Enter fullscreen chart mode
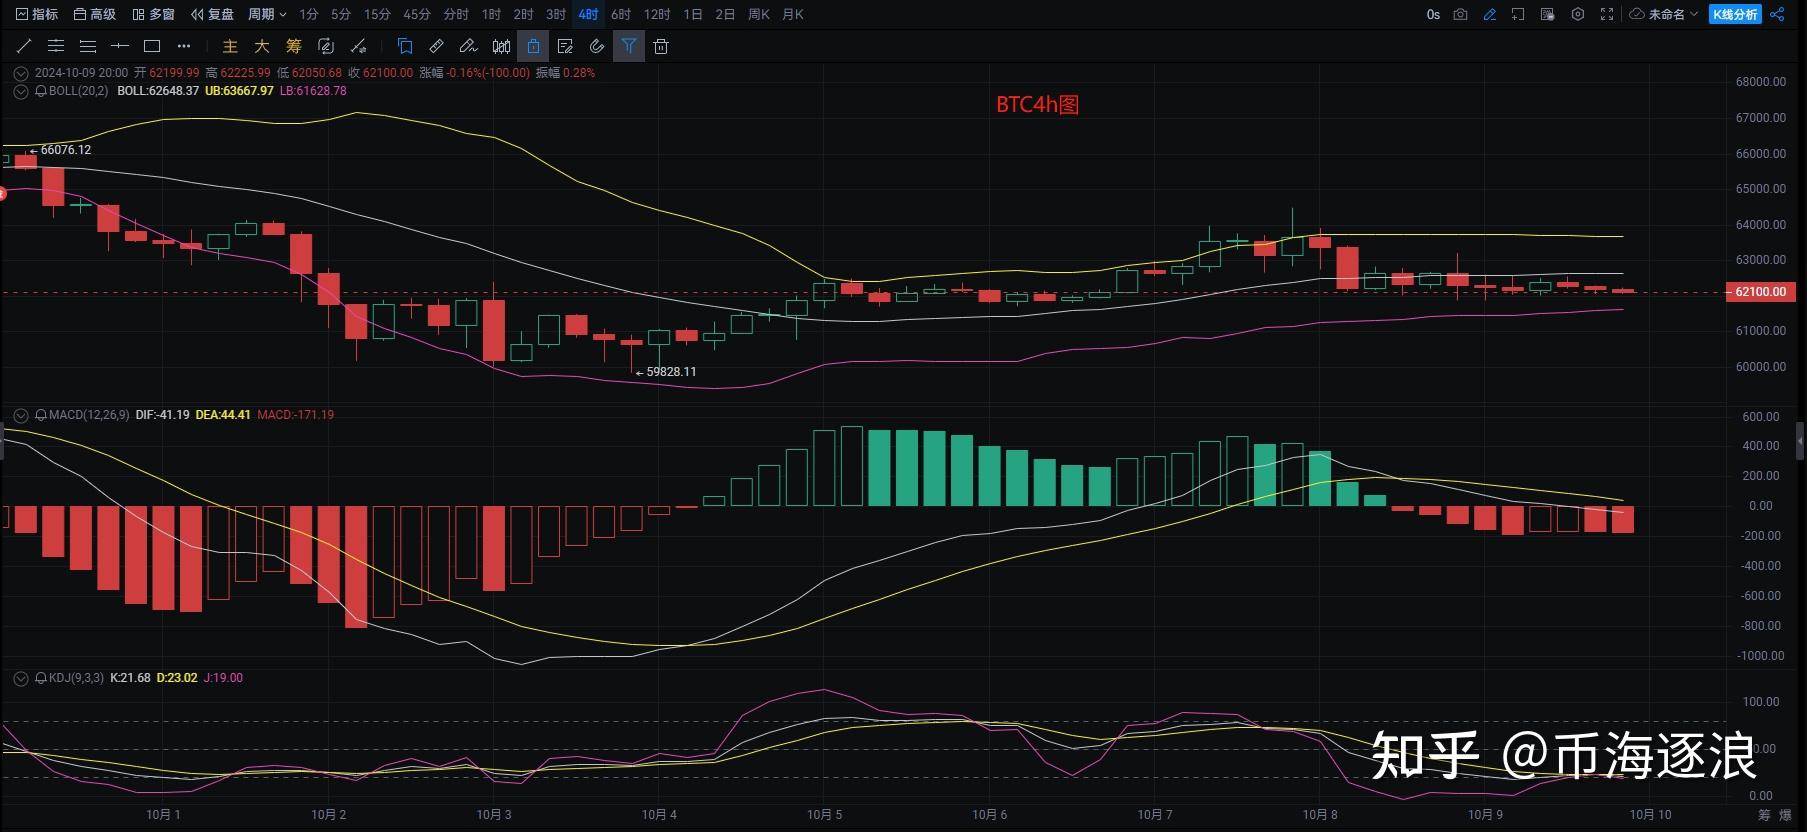1807x832 pixels. 1607,14
